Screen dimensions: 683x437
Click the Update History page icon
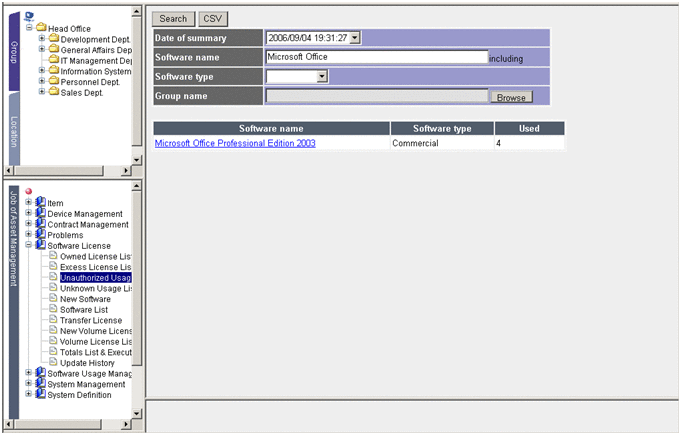pos(53,362)
